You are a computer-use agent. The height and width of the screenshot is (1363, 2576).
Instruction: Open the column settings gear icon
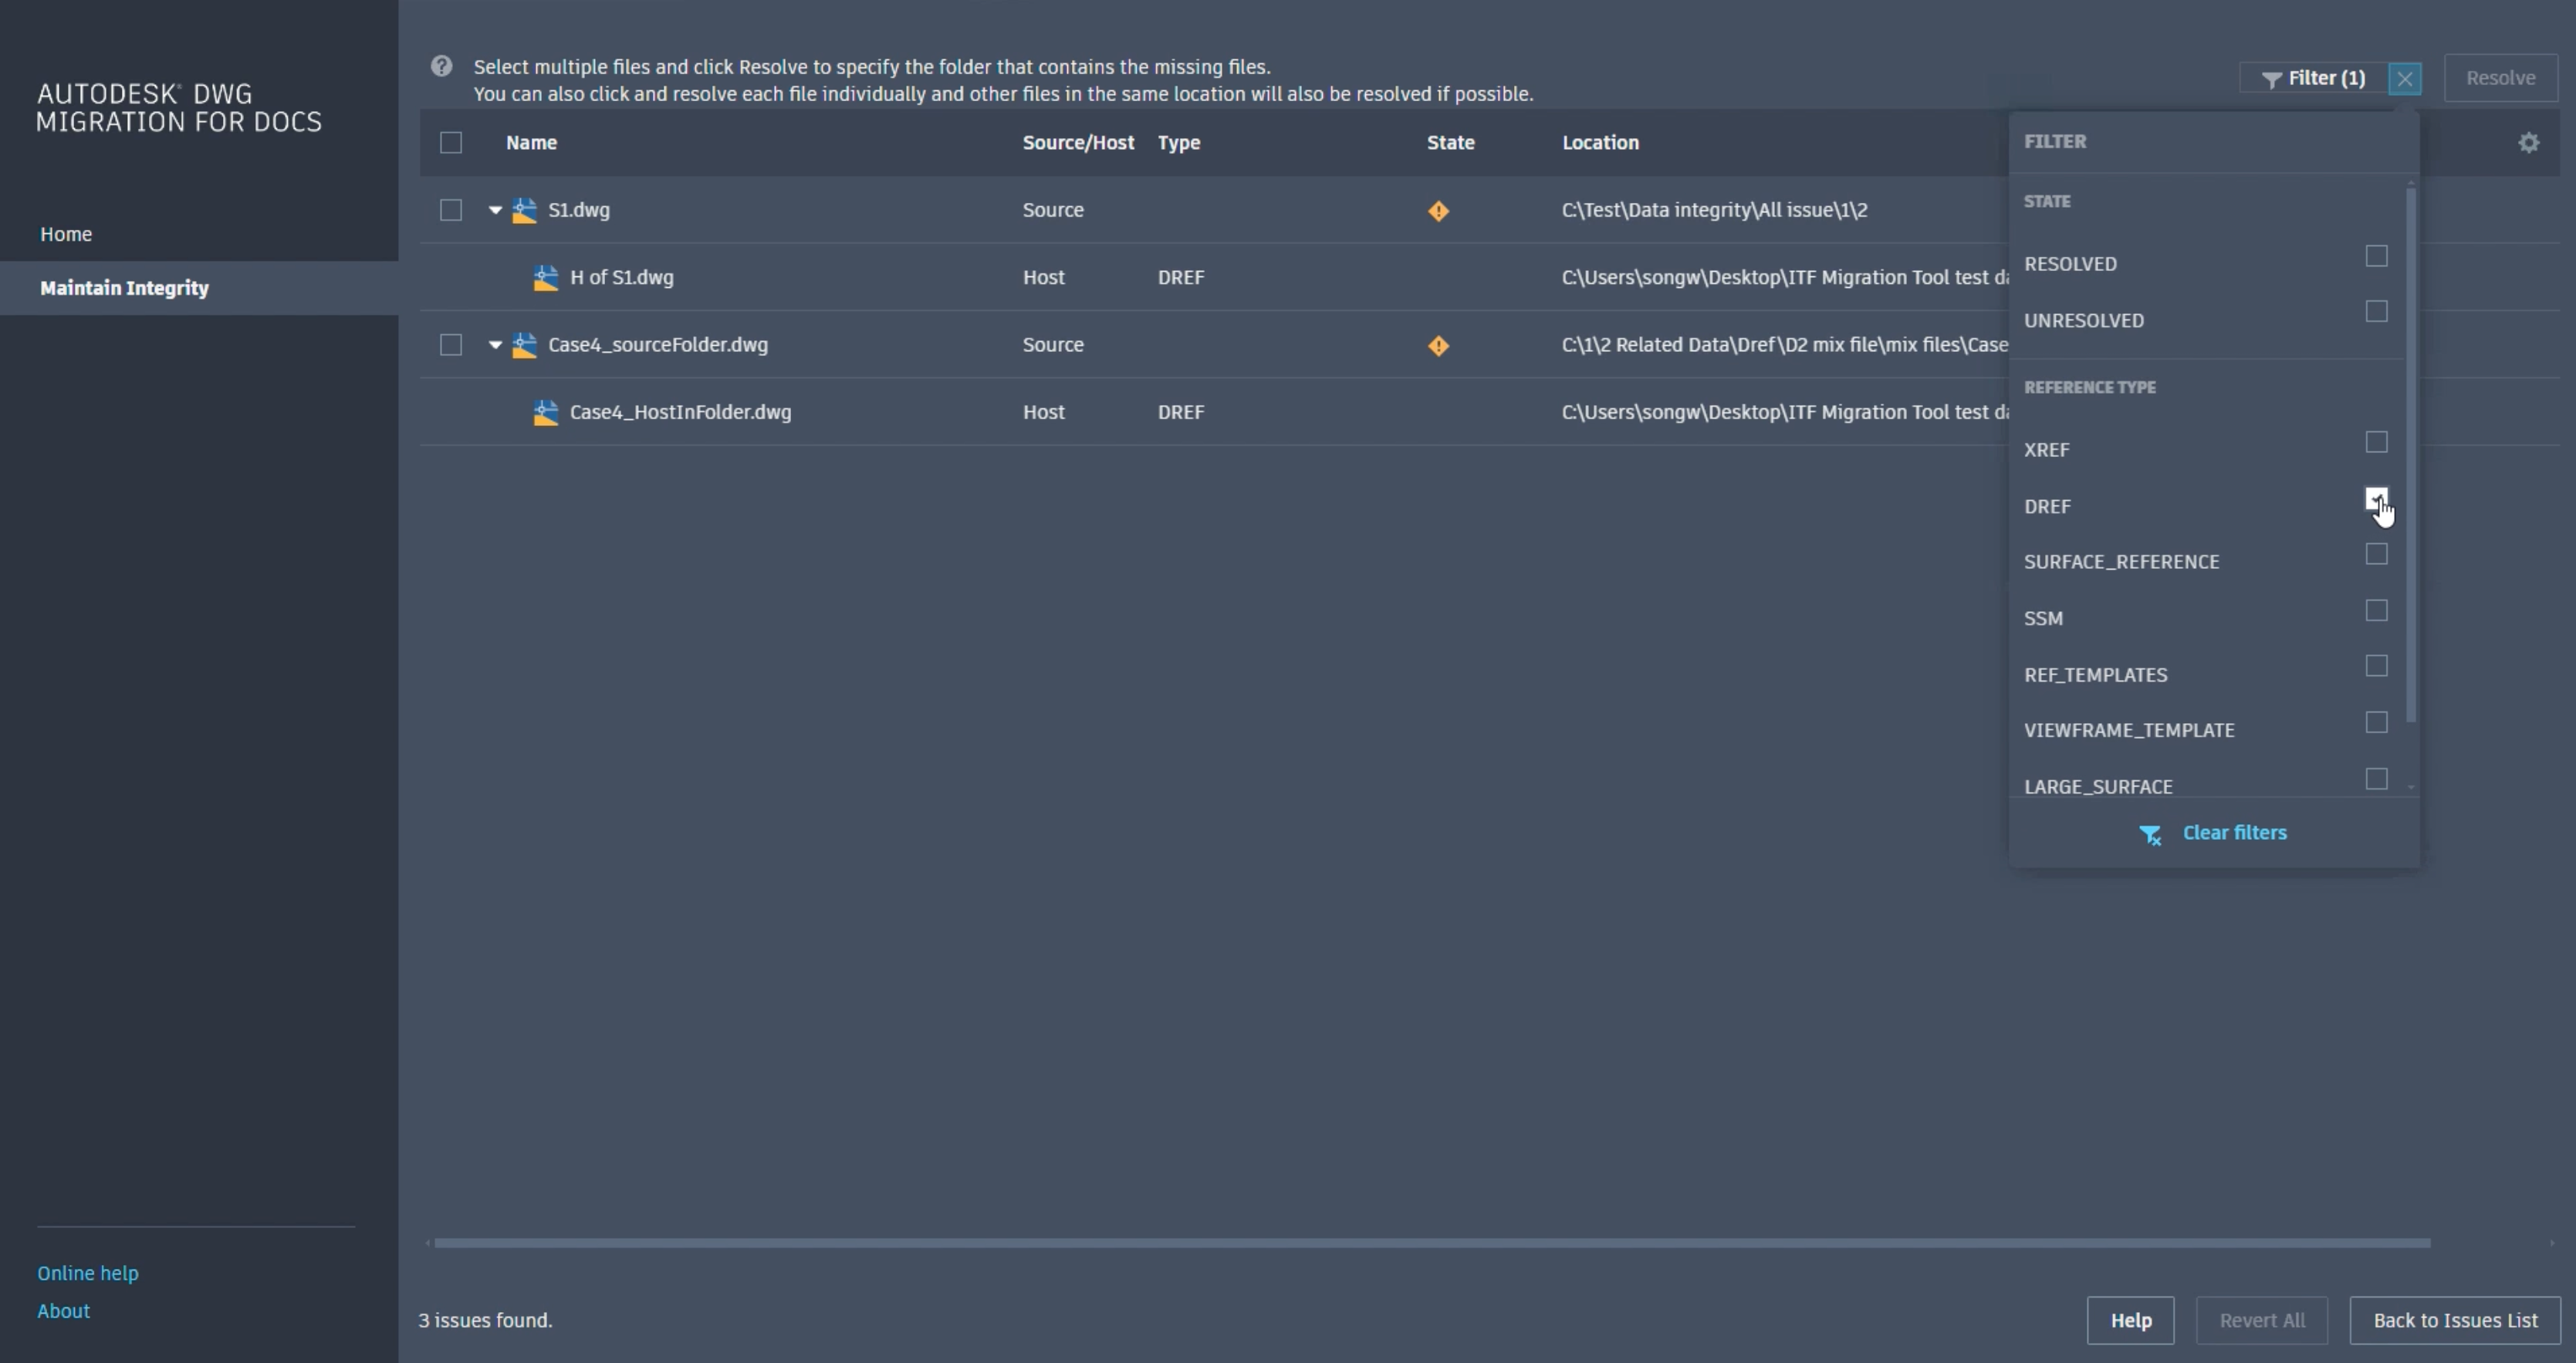(x=2528, y=143)
